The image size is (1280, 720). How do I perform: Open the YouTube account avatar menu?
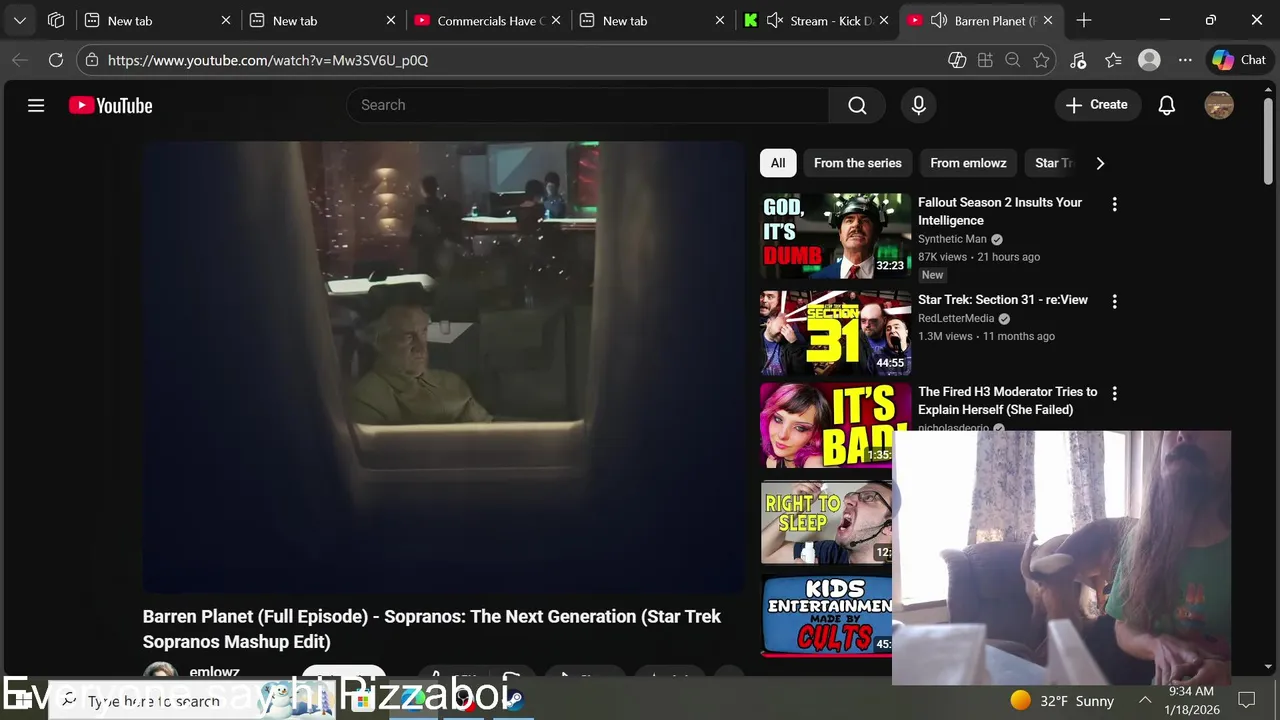point(1219,105)
